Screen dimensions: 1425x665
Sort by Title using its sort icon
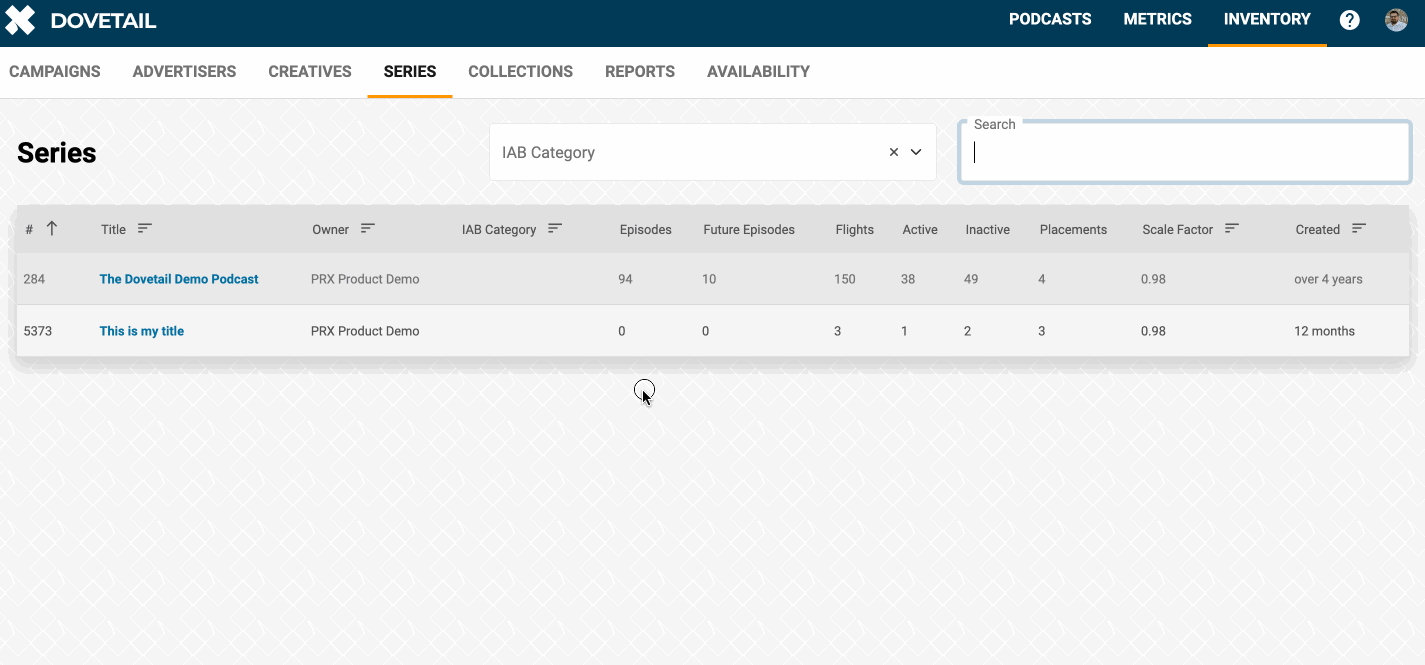[x=145, y=229]
